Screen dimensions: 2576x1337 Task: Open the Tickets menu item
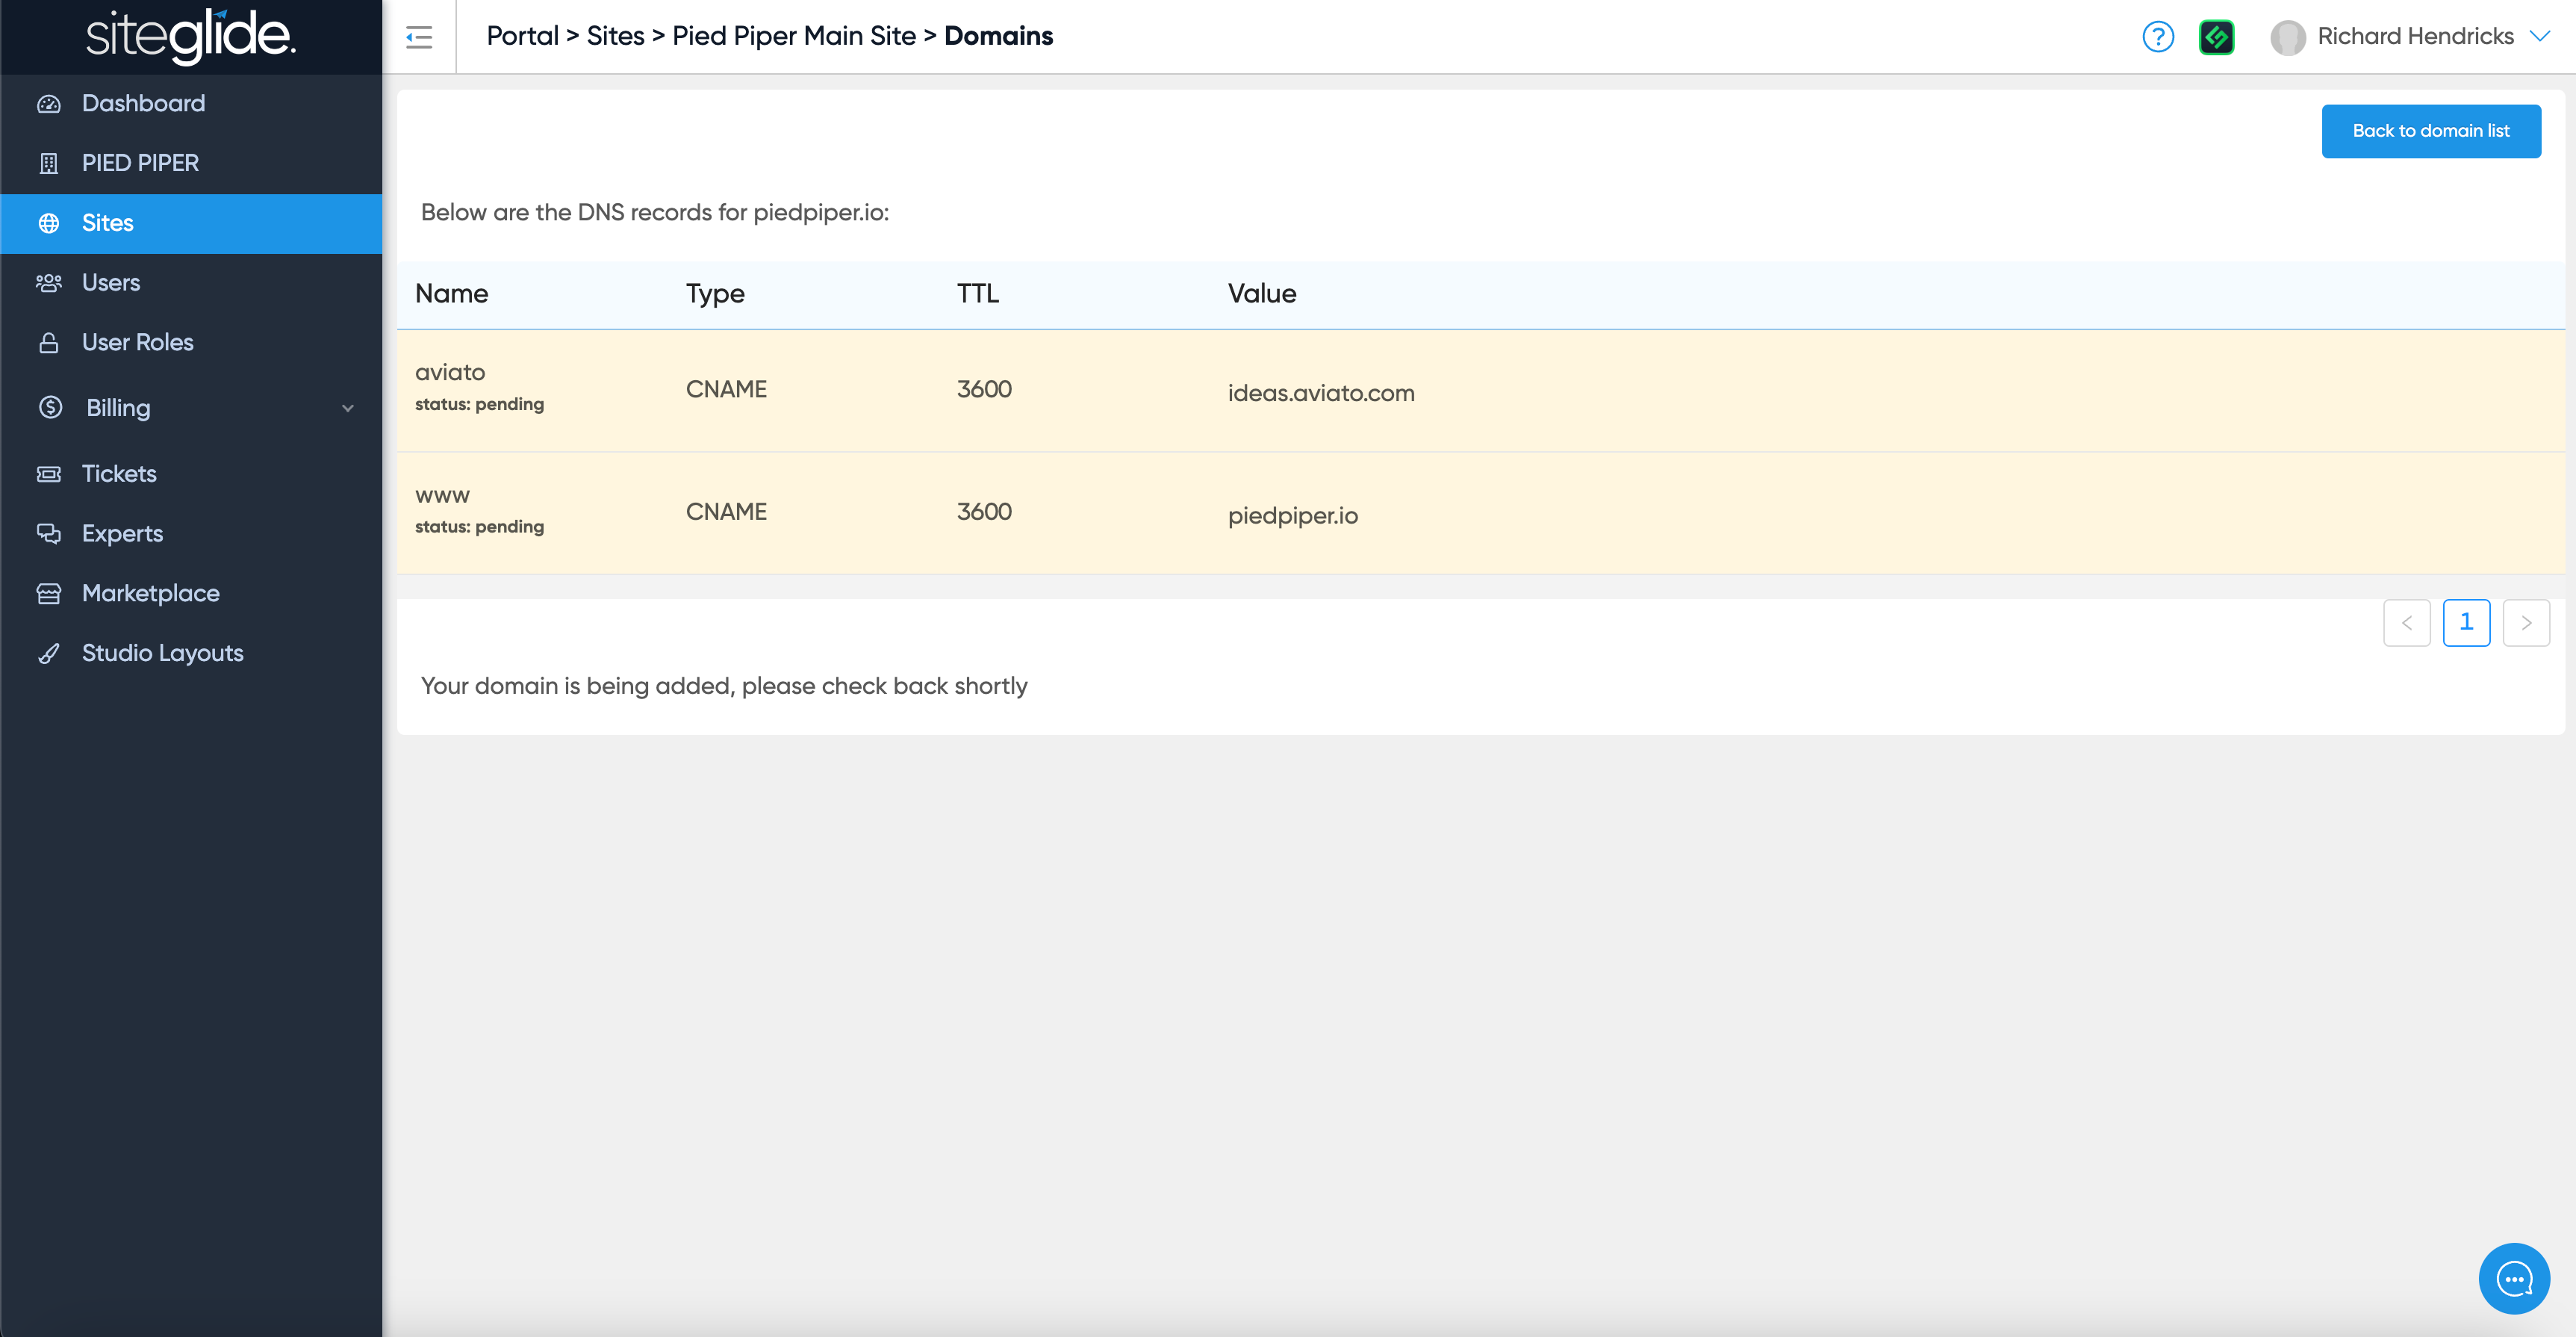[191, 474]
